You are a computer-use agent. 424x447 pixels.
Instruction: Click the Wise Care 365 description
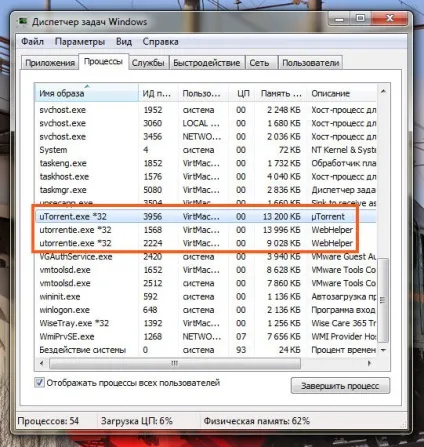343,323
